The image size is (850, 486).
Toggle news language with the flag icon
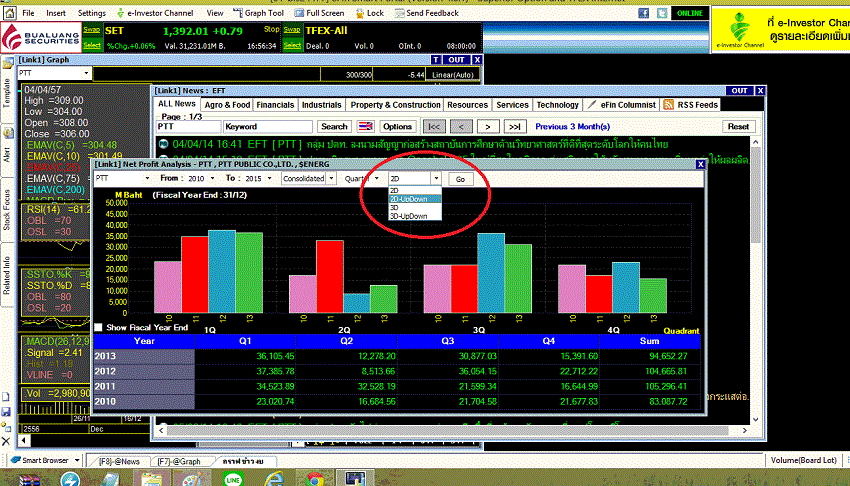pos(366,126)
